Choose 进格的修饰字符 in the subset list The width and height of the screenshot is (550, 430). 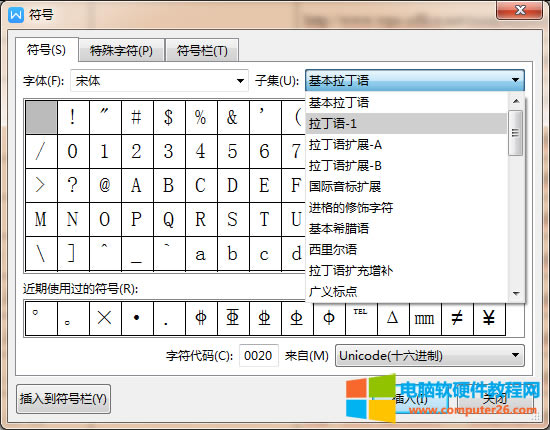(406, 208)
